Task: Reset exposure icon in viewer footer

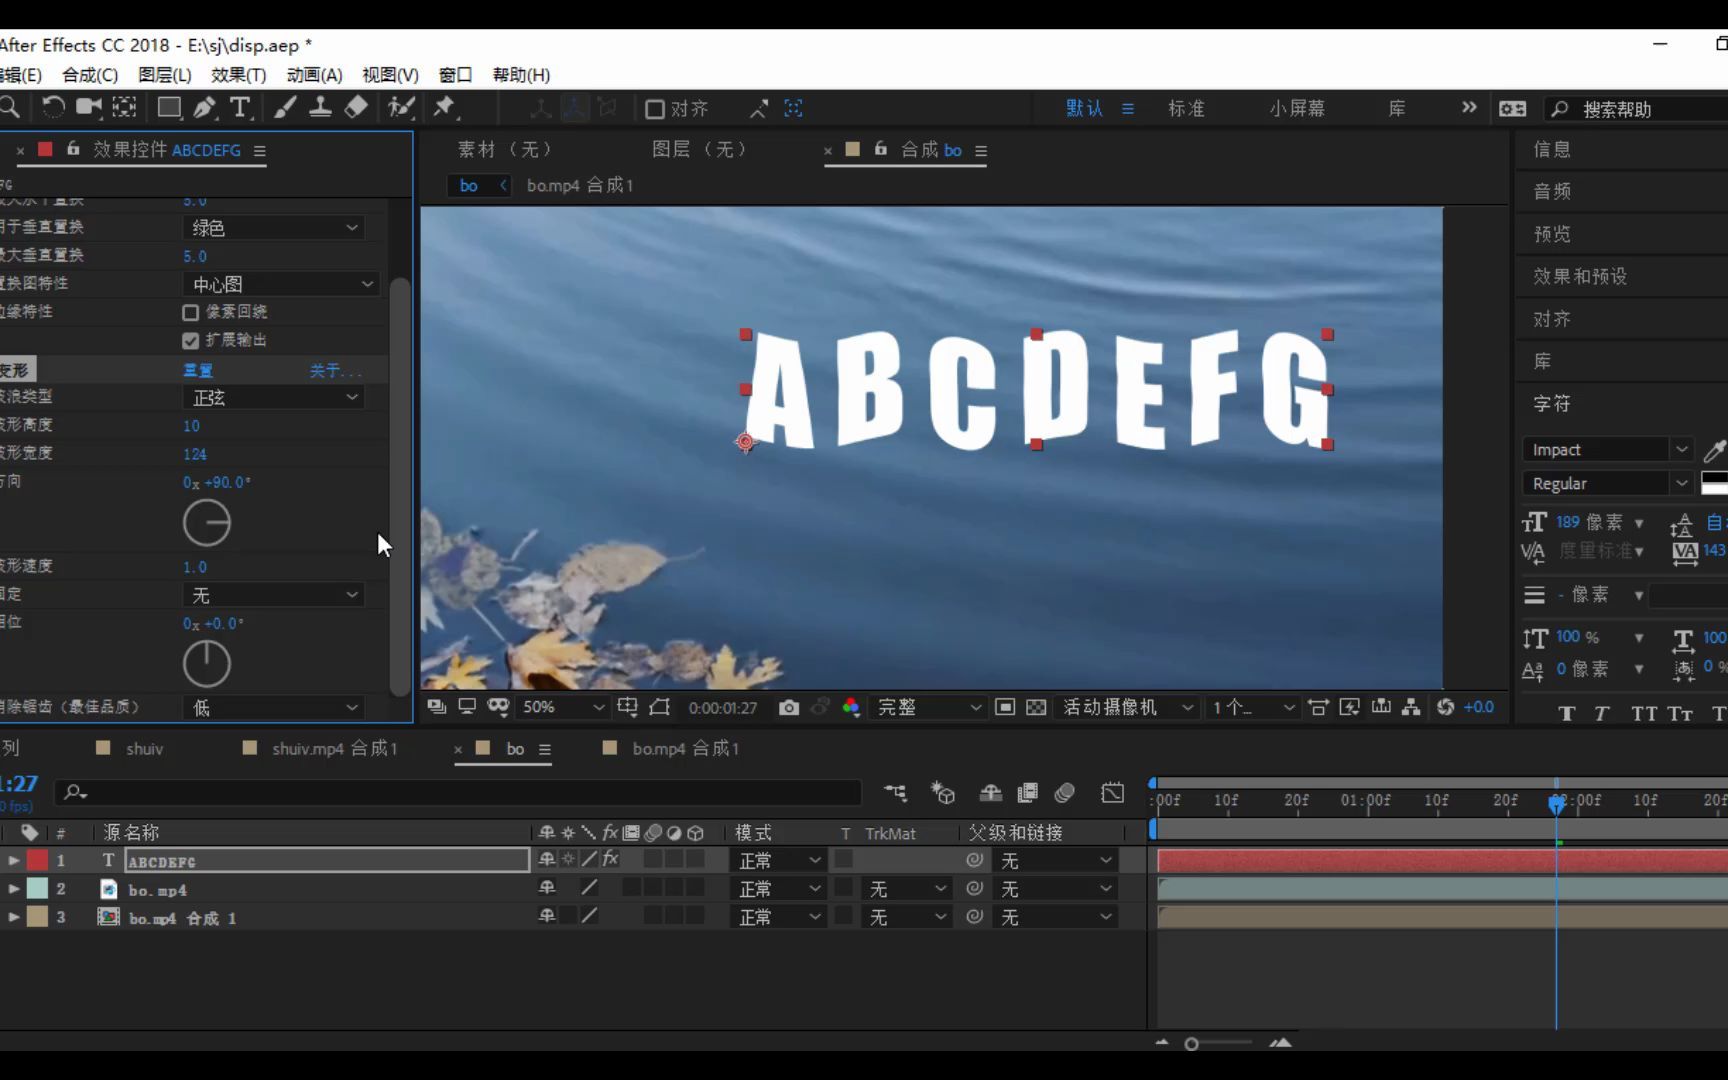Action: (x=1445, y=707)
